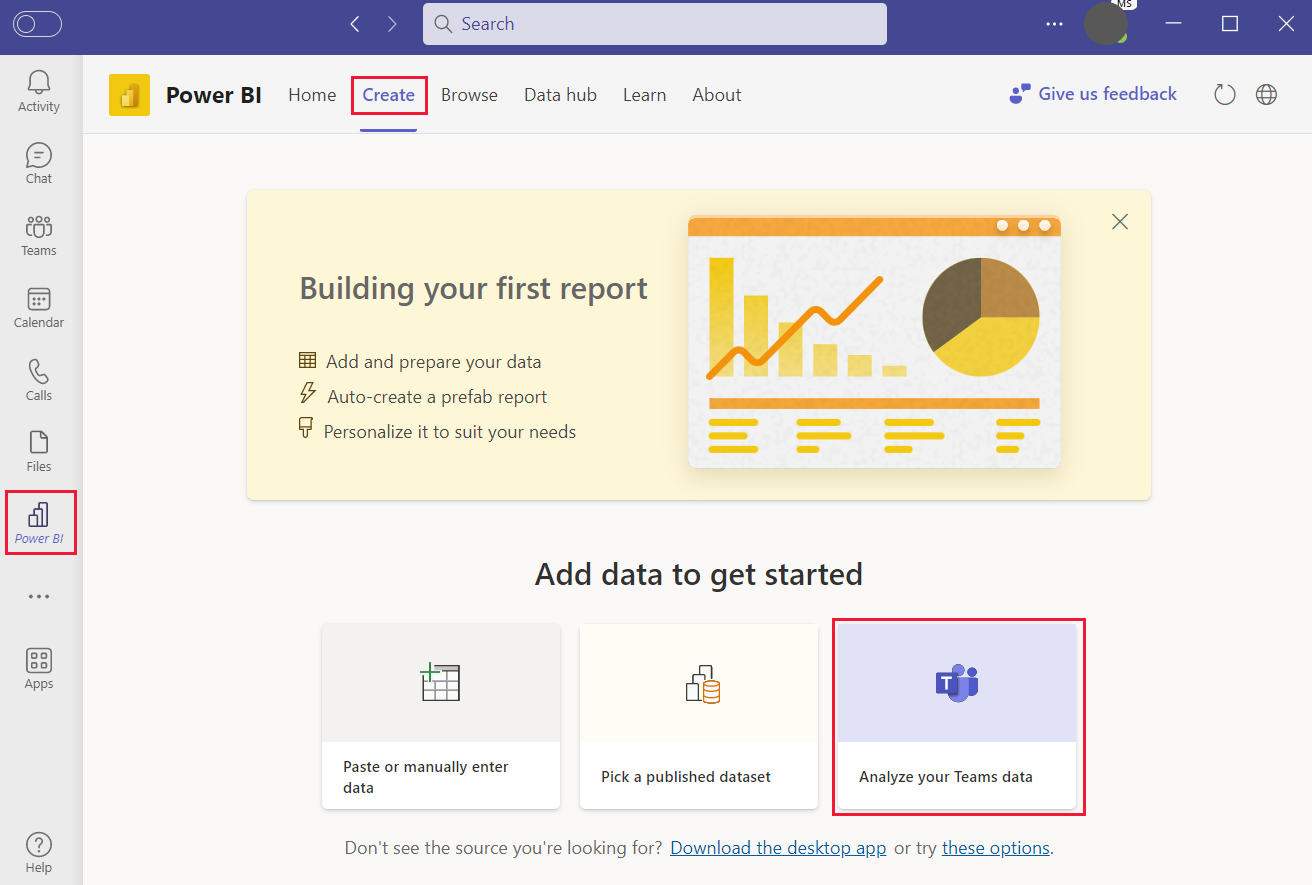The height and width of the screenshot is (885, 1312).
Task: Click the Power BI logo icon
Action: pyautogui.click(x=129, y=95)
